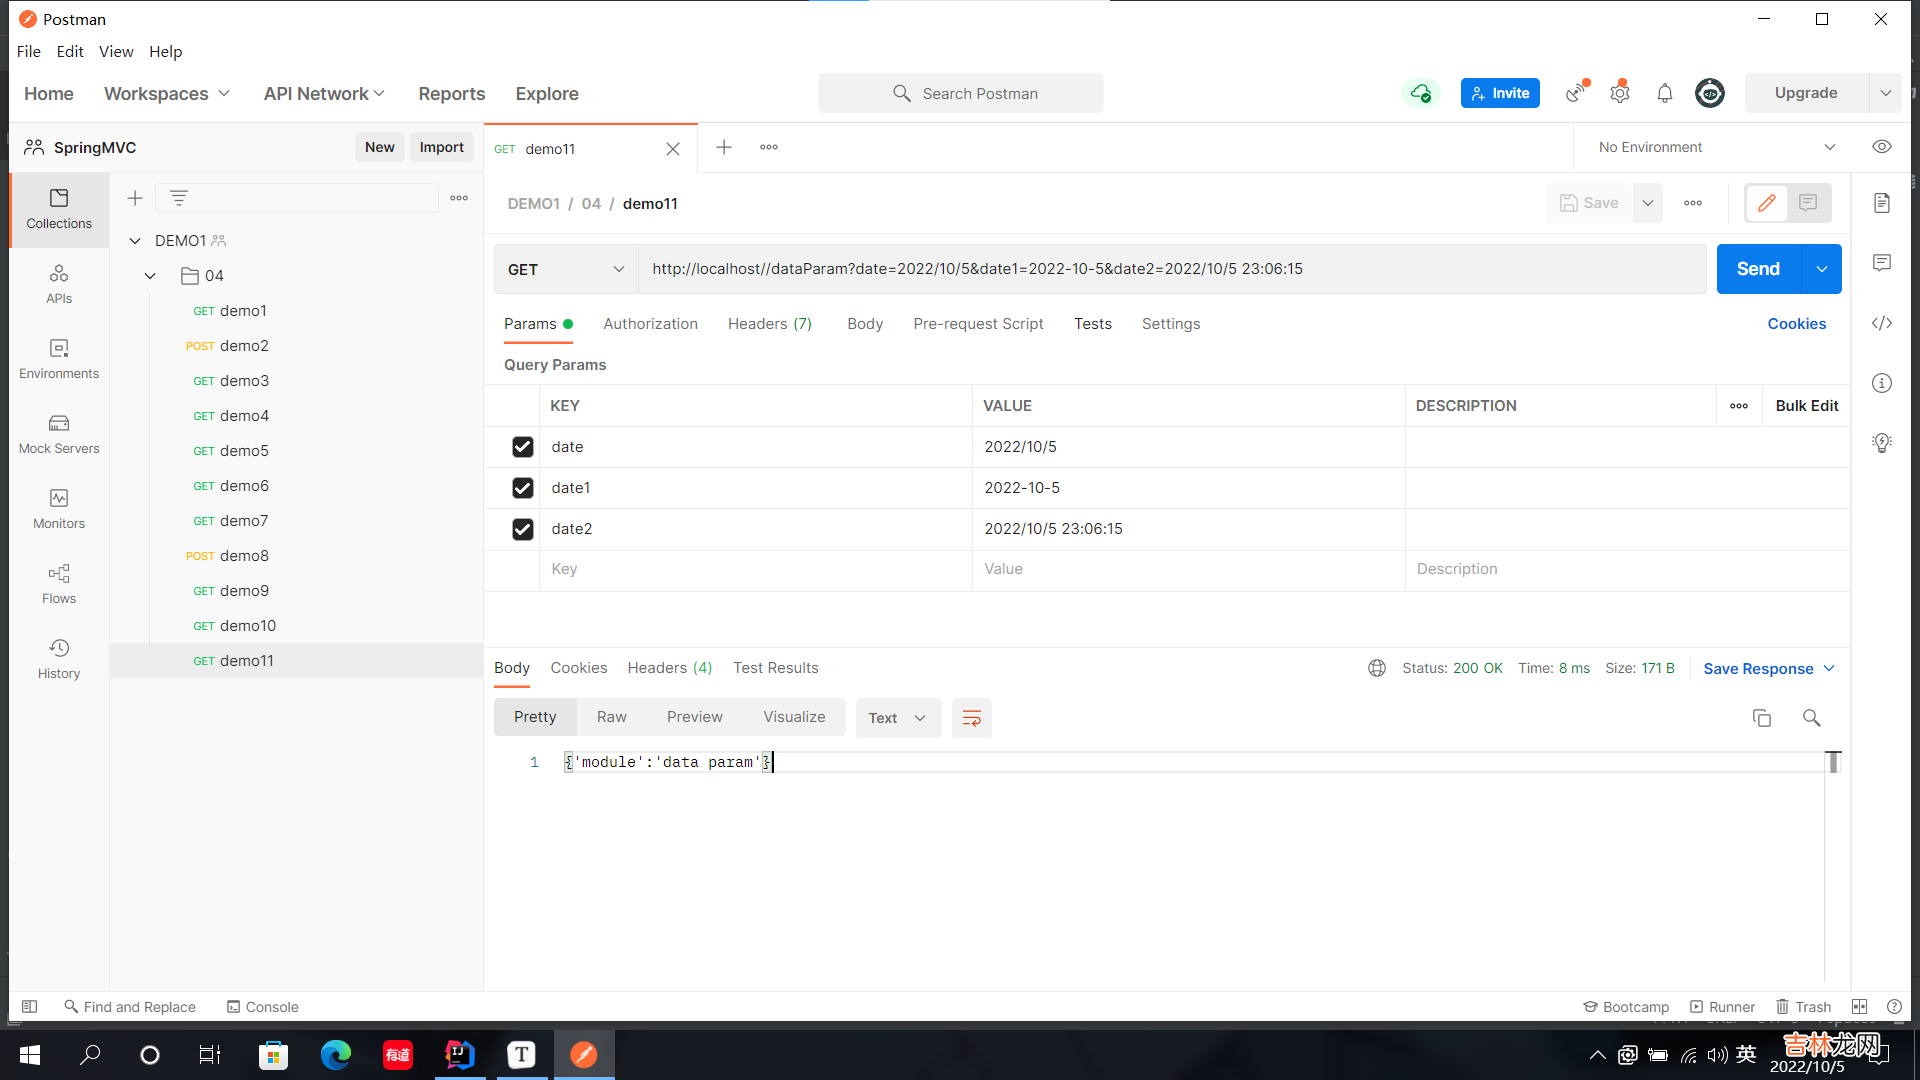Open the GET method dropdown
This screenshot has height=1080, width=1920.
coord(566,269)
